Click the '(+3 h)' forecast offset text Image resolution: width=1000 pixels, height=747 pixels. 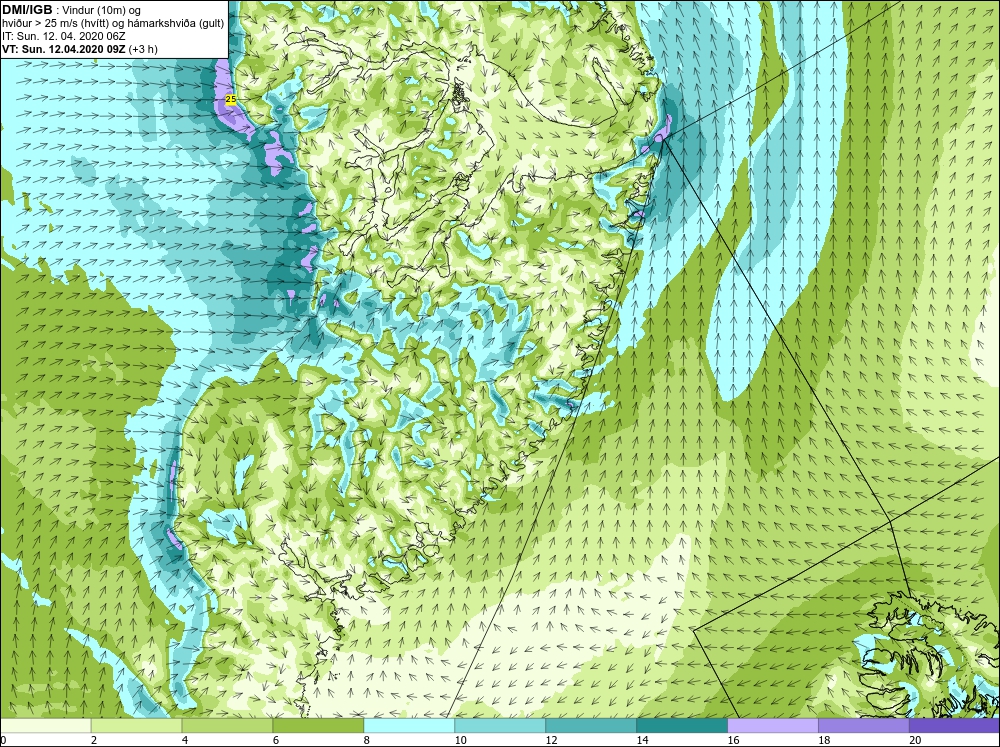click(x=143, y=49)
